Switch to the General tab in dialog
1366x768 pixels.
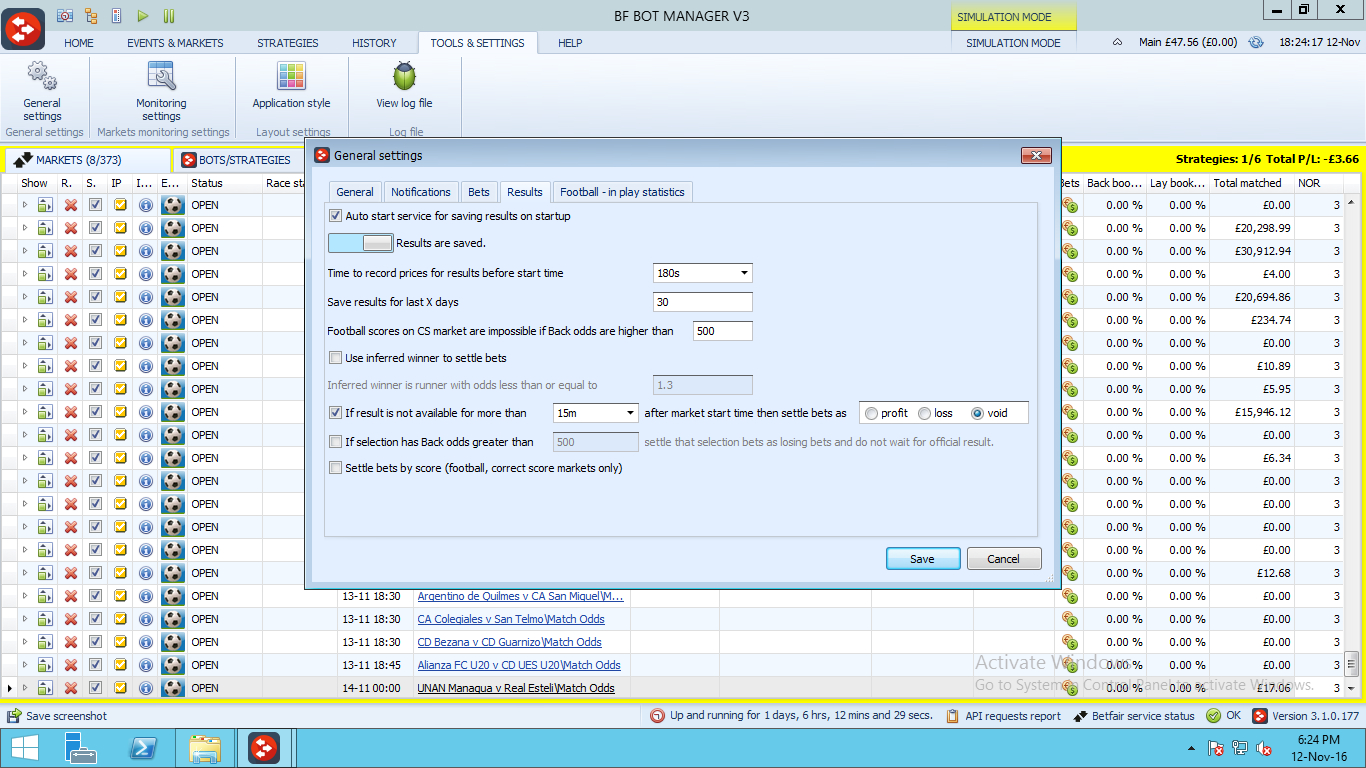[x=355, y=192]
